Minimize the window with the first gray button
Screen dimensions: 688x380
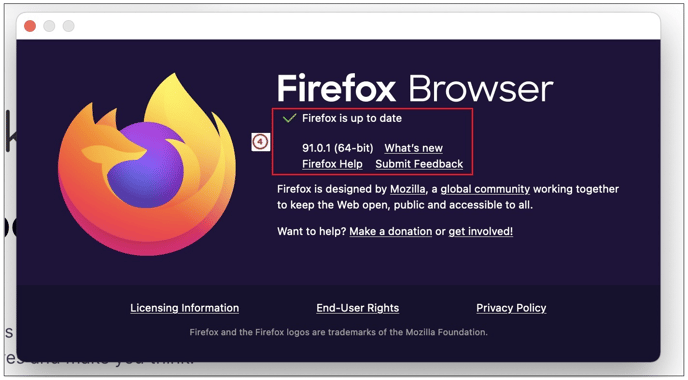coord(49,26)
